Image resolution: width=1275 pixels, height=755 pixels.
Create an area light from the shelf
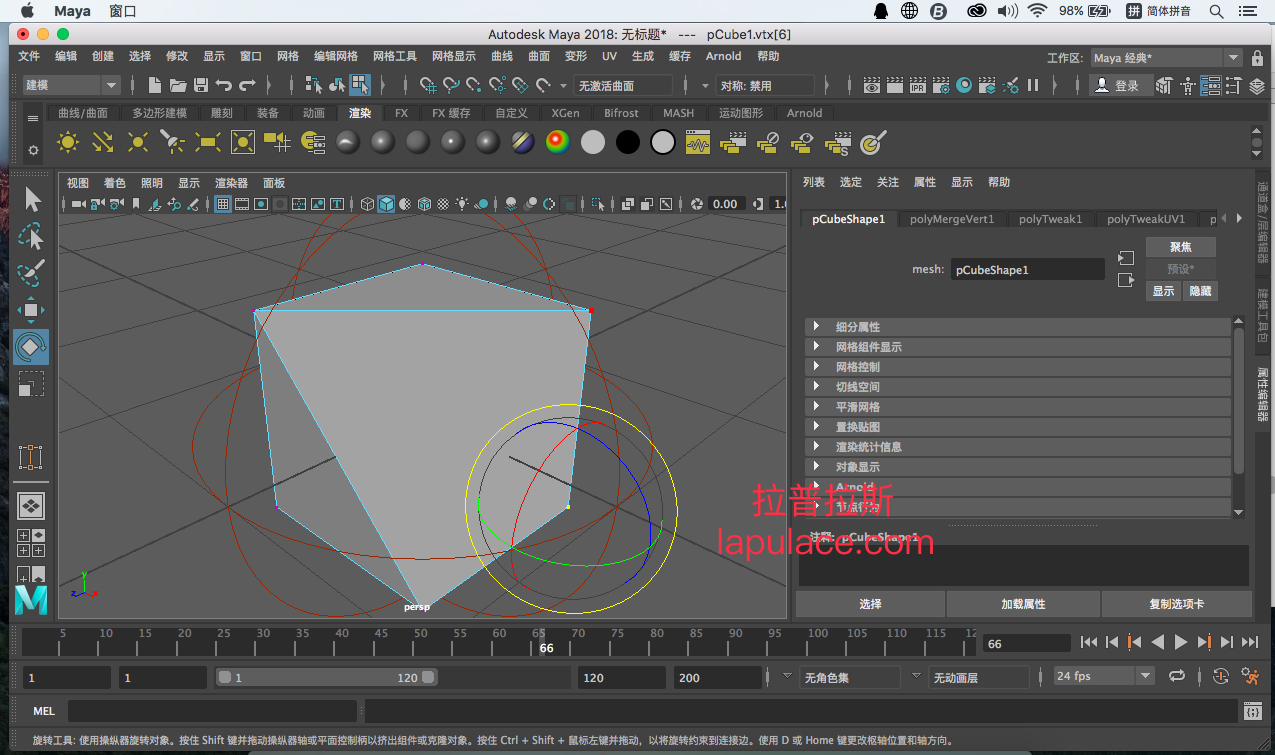coord(208,143)
